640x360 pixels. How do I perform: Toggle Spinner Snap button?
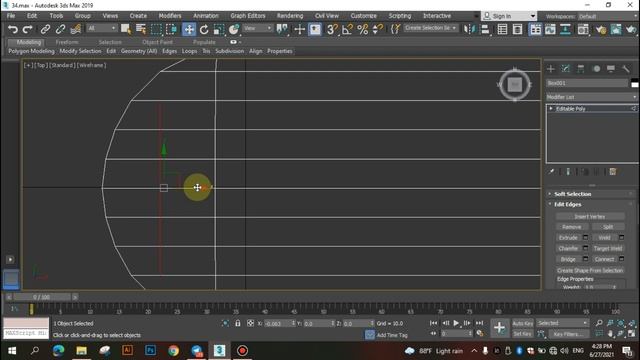coord(378,29)
